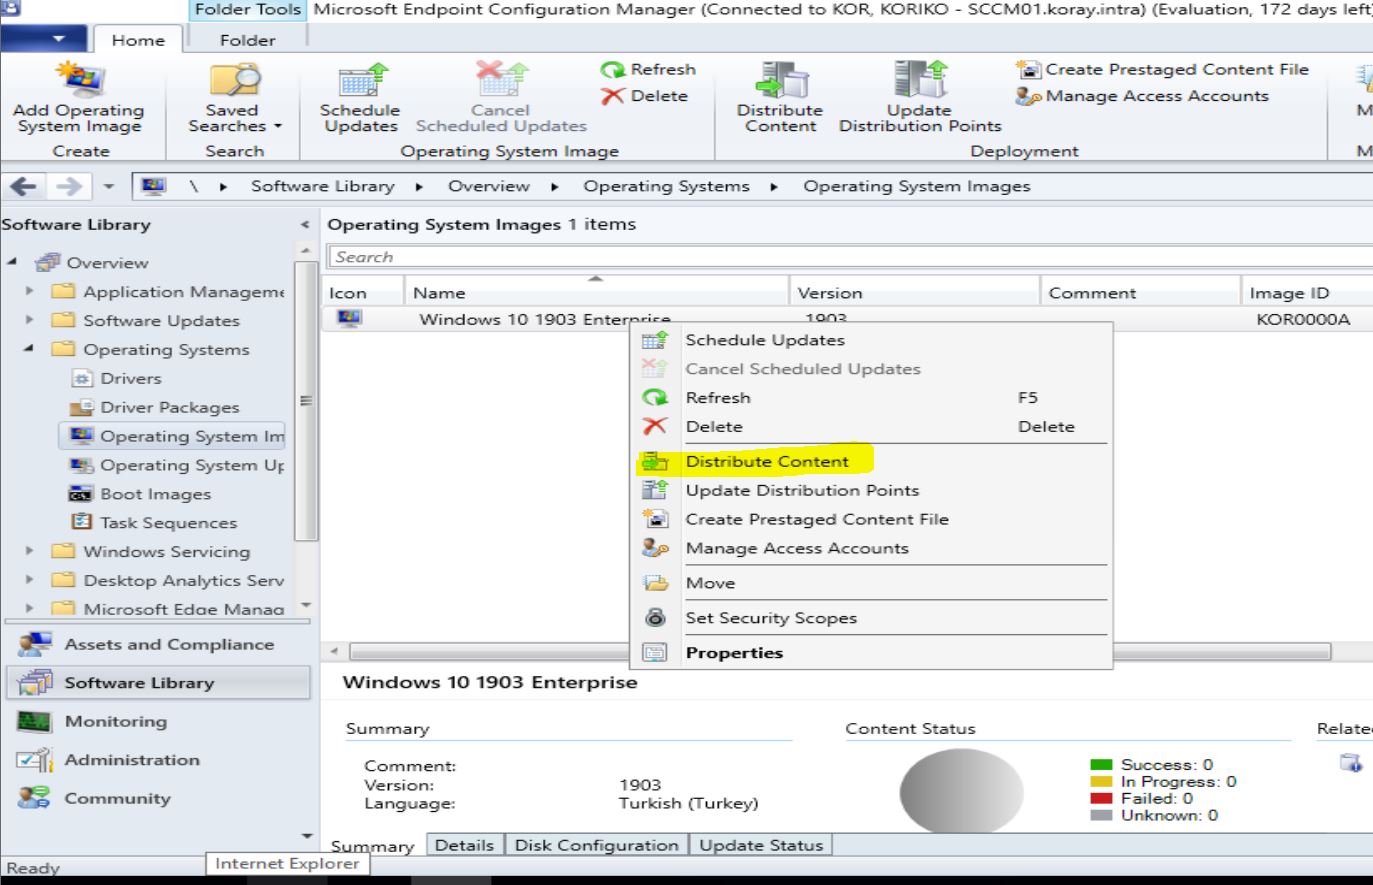1373x885 pixels.
Task: Click Refresh in the ribbon
Action: [648, 70]
